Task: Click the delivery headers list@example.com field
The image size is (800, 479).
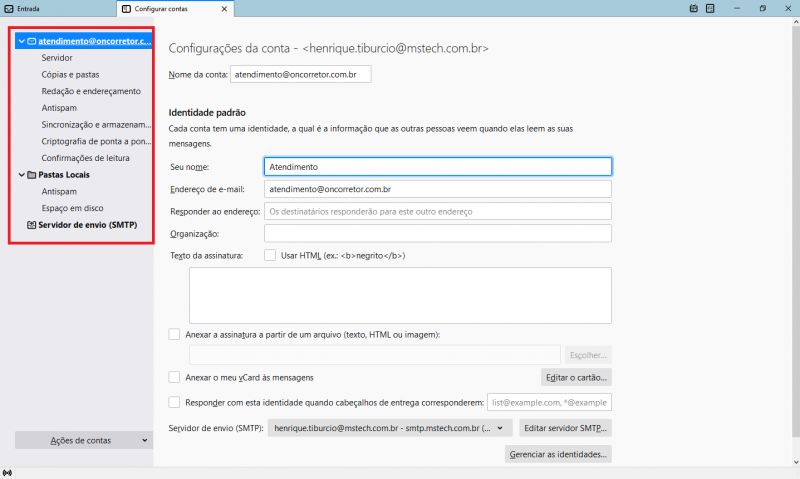Action: pos(549,402)
